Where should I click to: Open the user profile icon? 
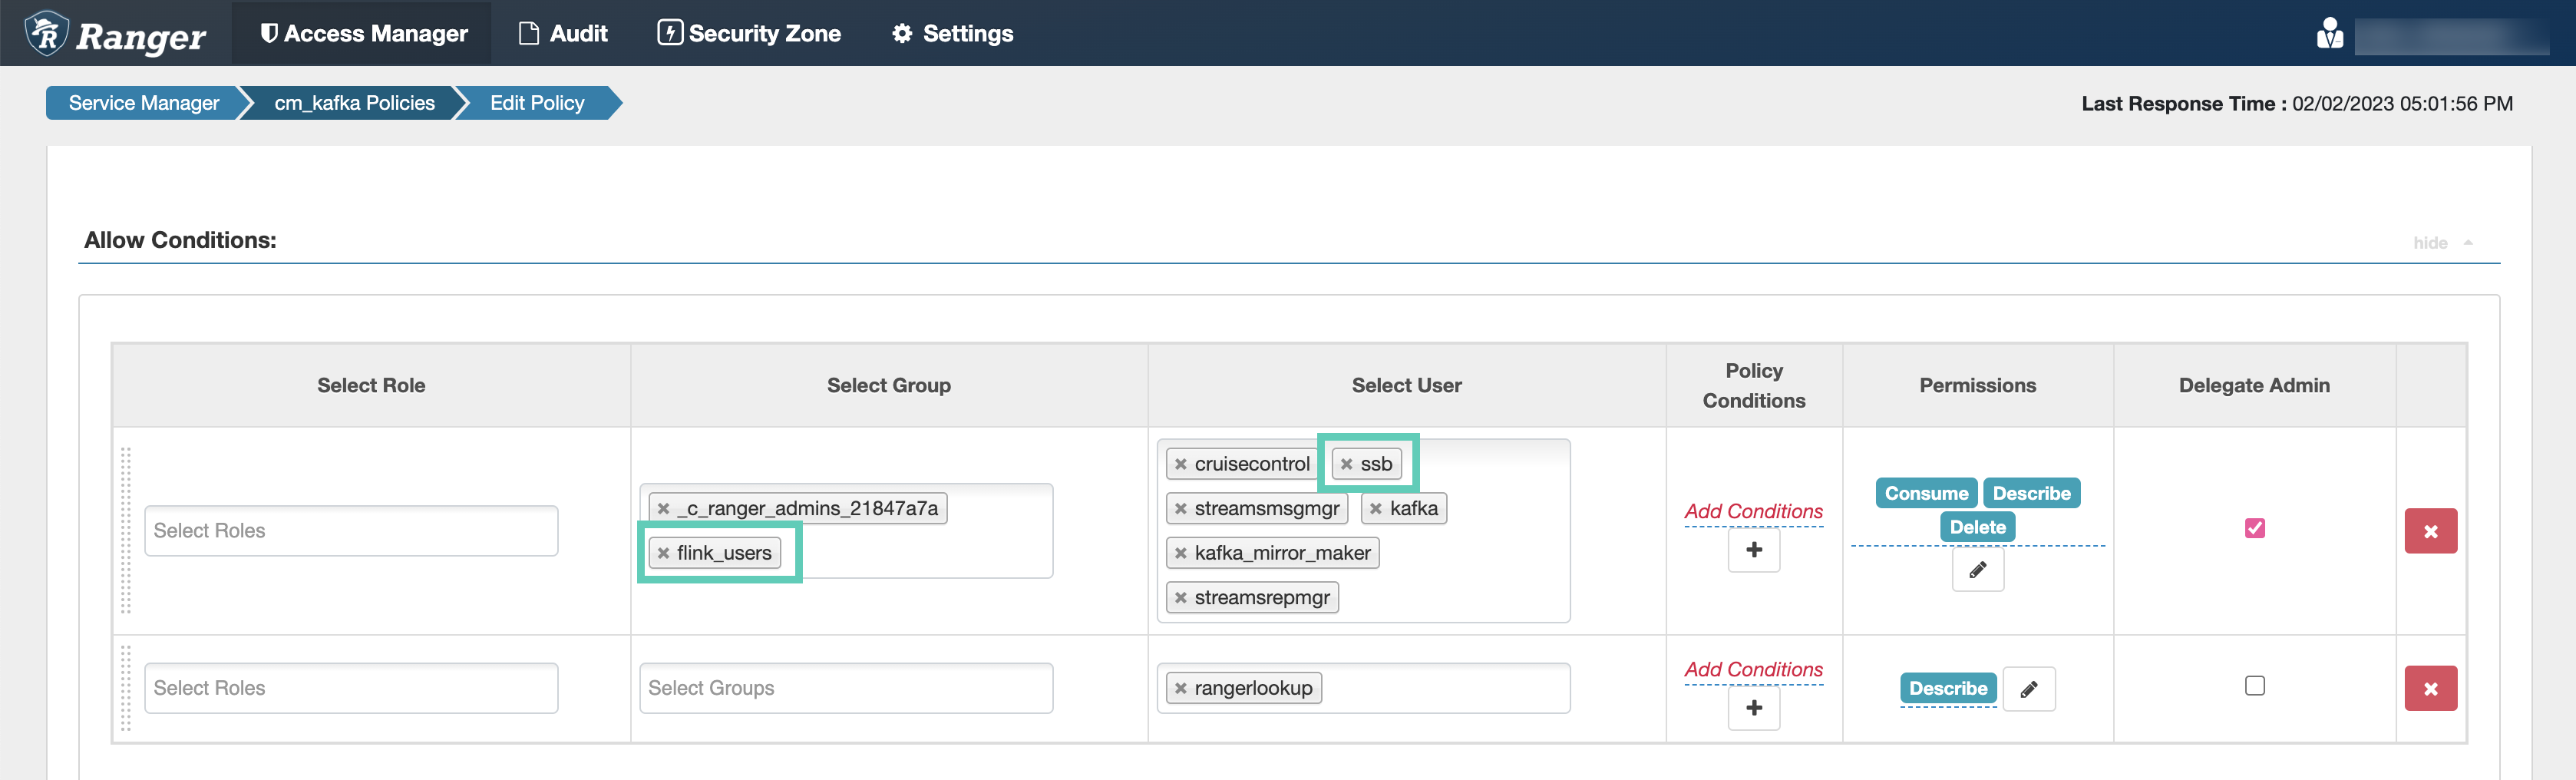tap(2329, 34)
